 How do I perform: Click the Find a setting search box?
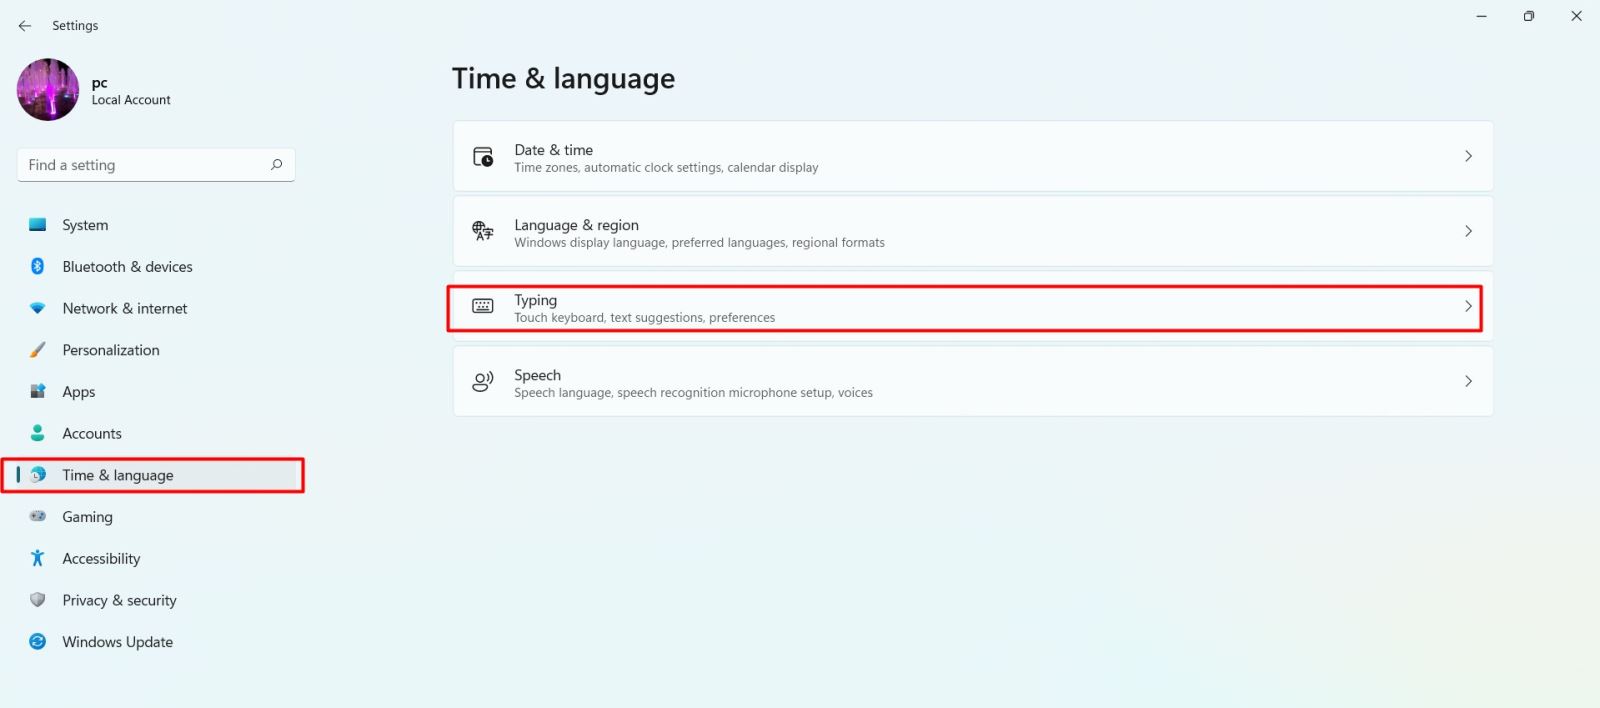pos(145,165)
